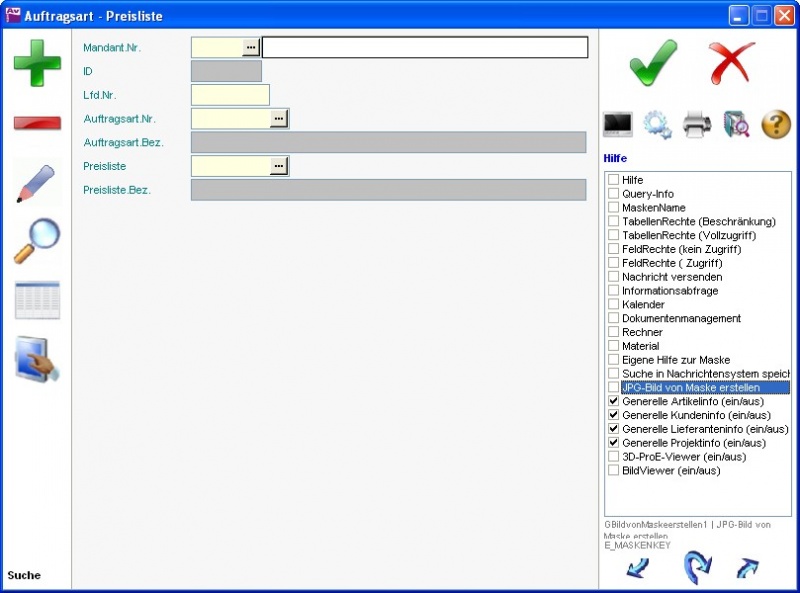This screenshot has width=800, height=593.
Task: Open the Auftragsart.Nr. lookup button
Action: click(x=279, y=118)
